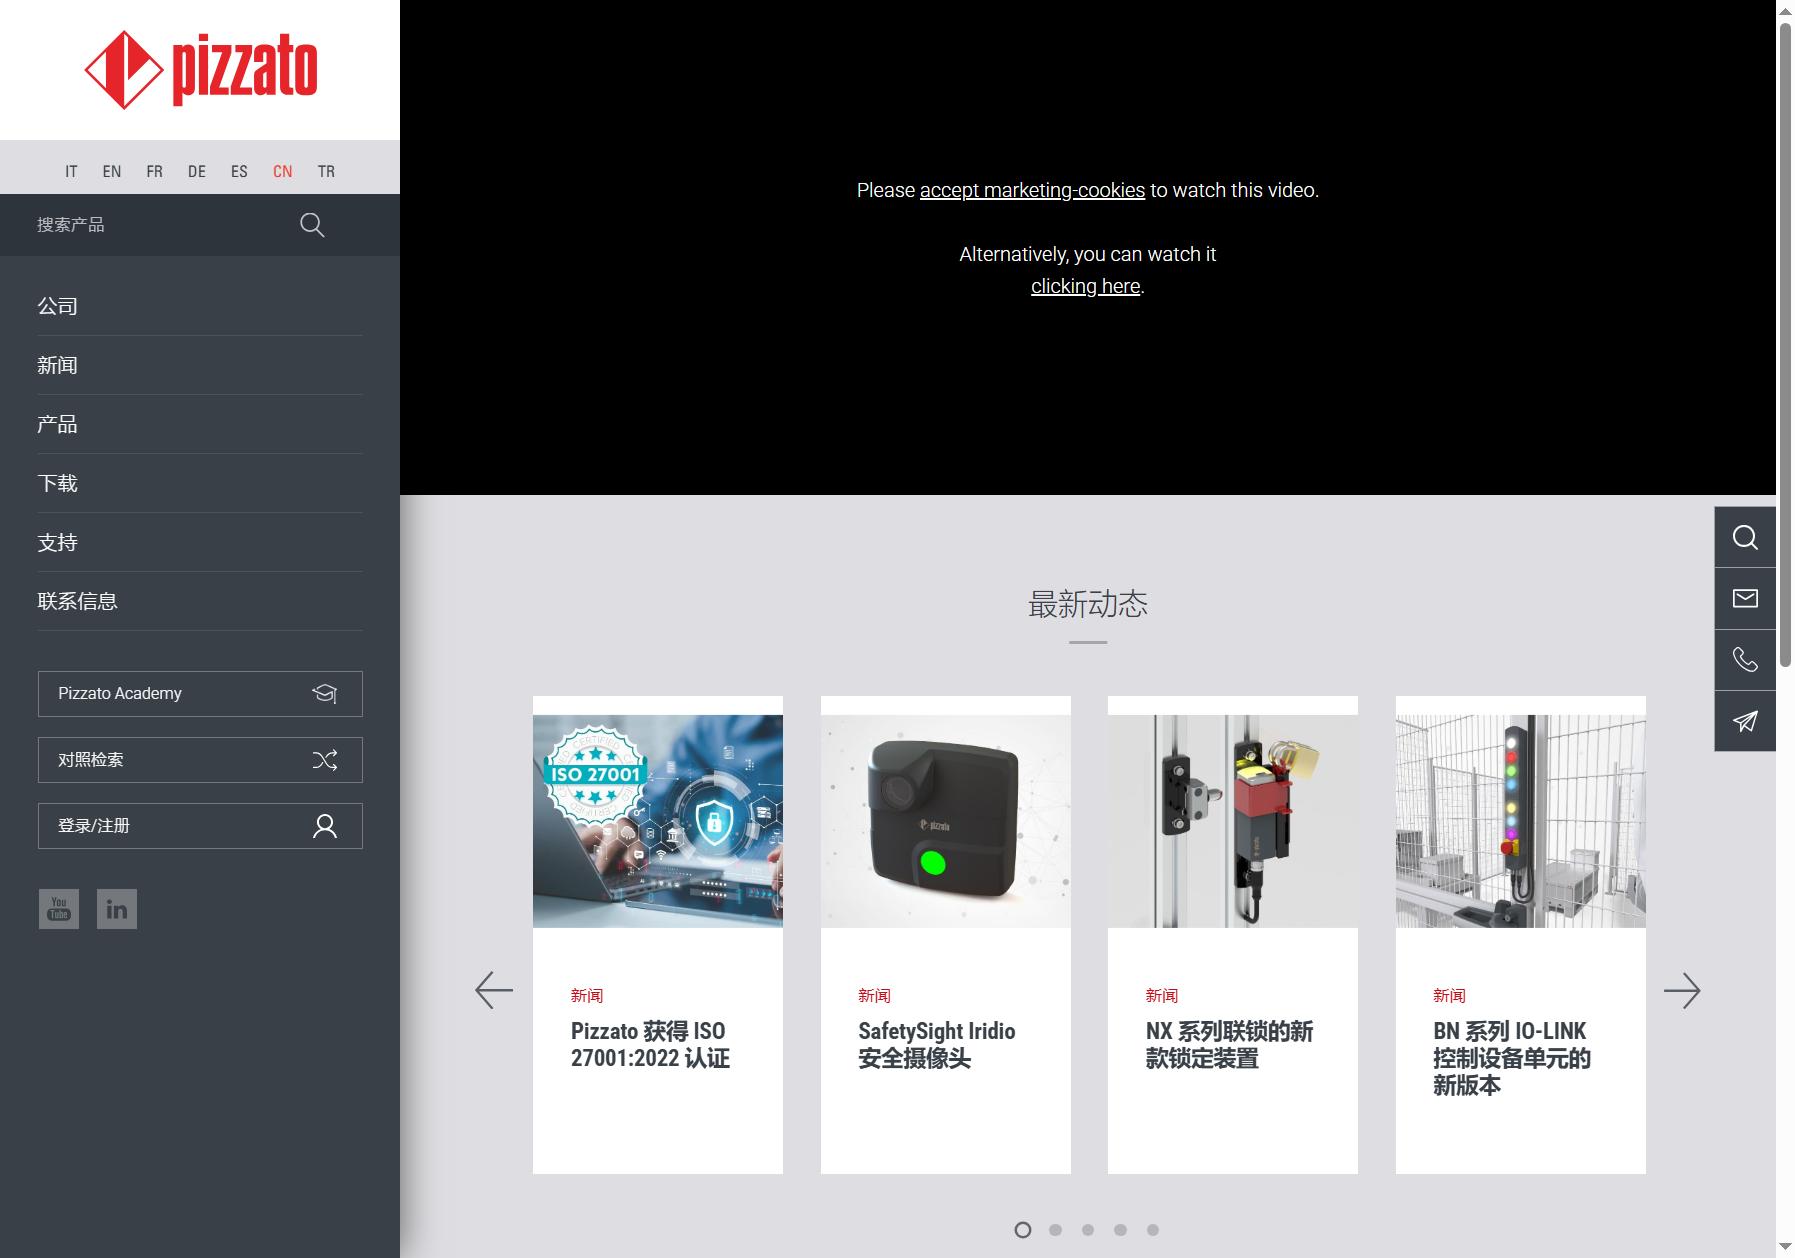Screen dimensions: 1795x1258
Task: Open the LinkedIn social icon
Action: pyautogui.click(x=117, y=909)
